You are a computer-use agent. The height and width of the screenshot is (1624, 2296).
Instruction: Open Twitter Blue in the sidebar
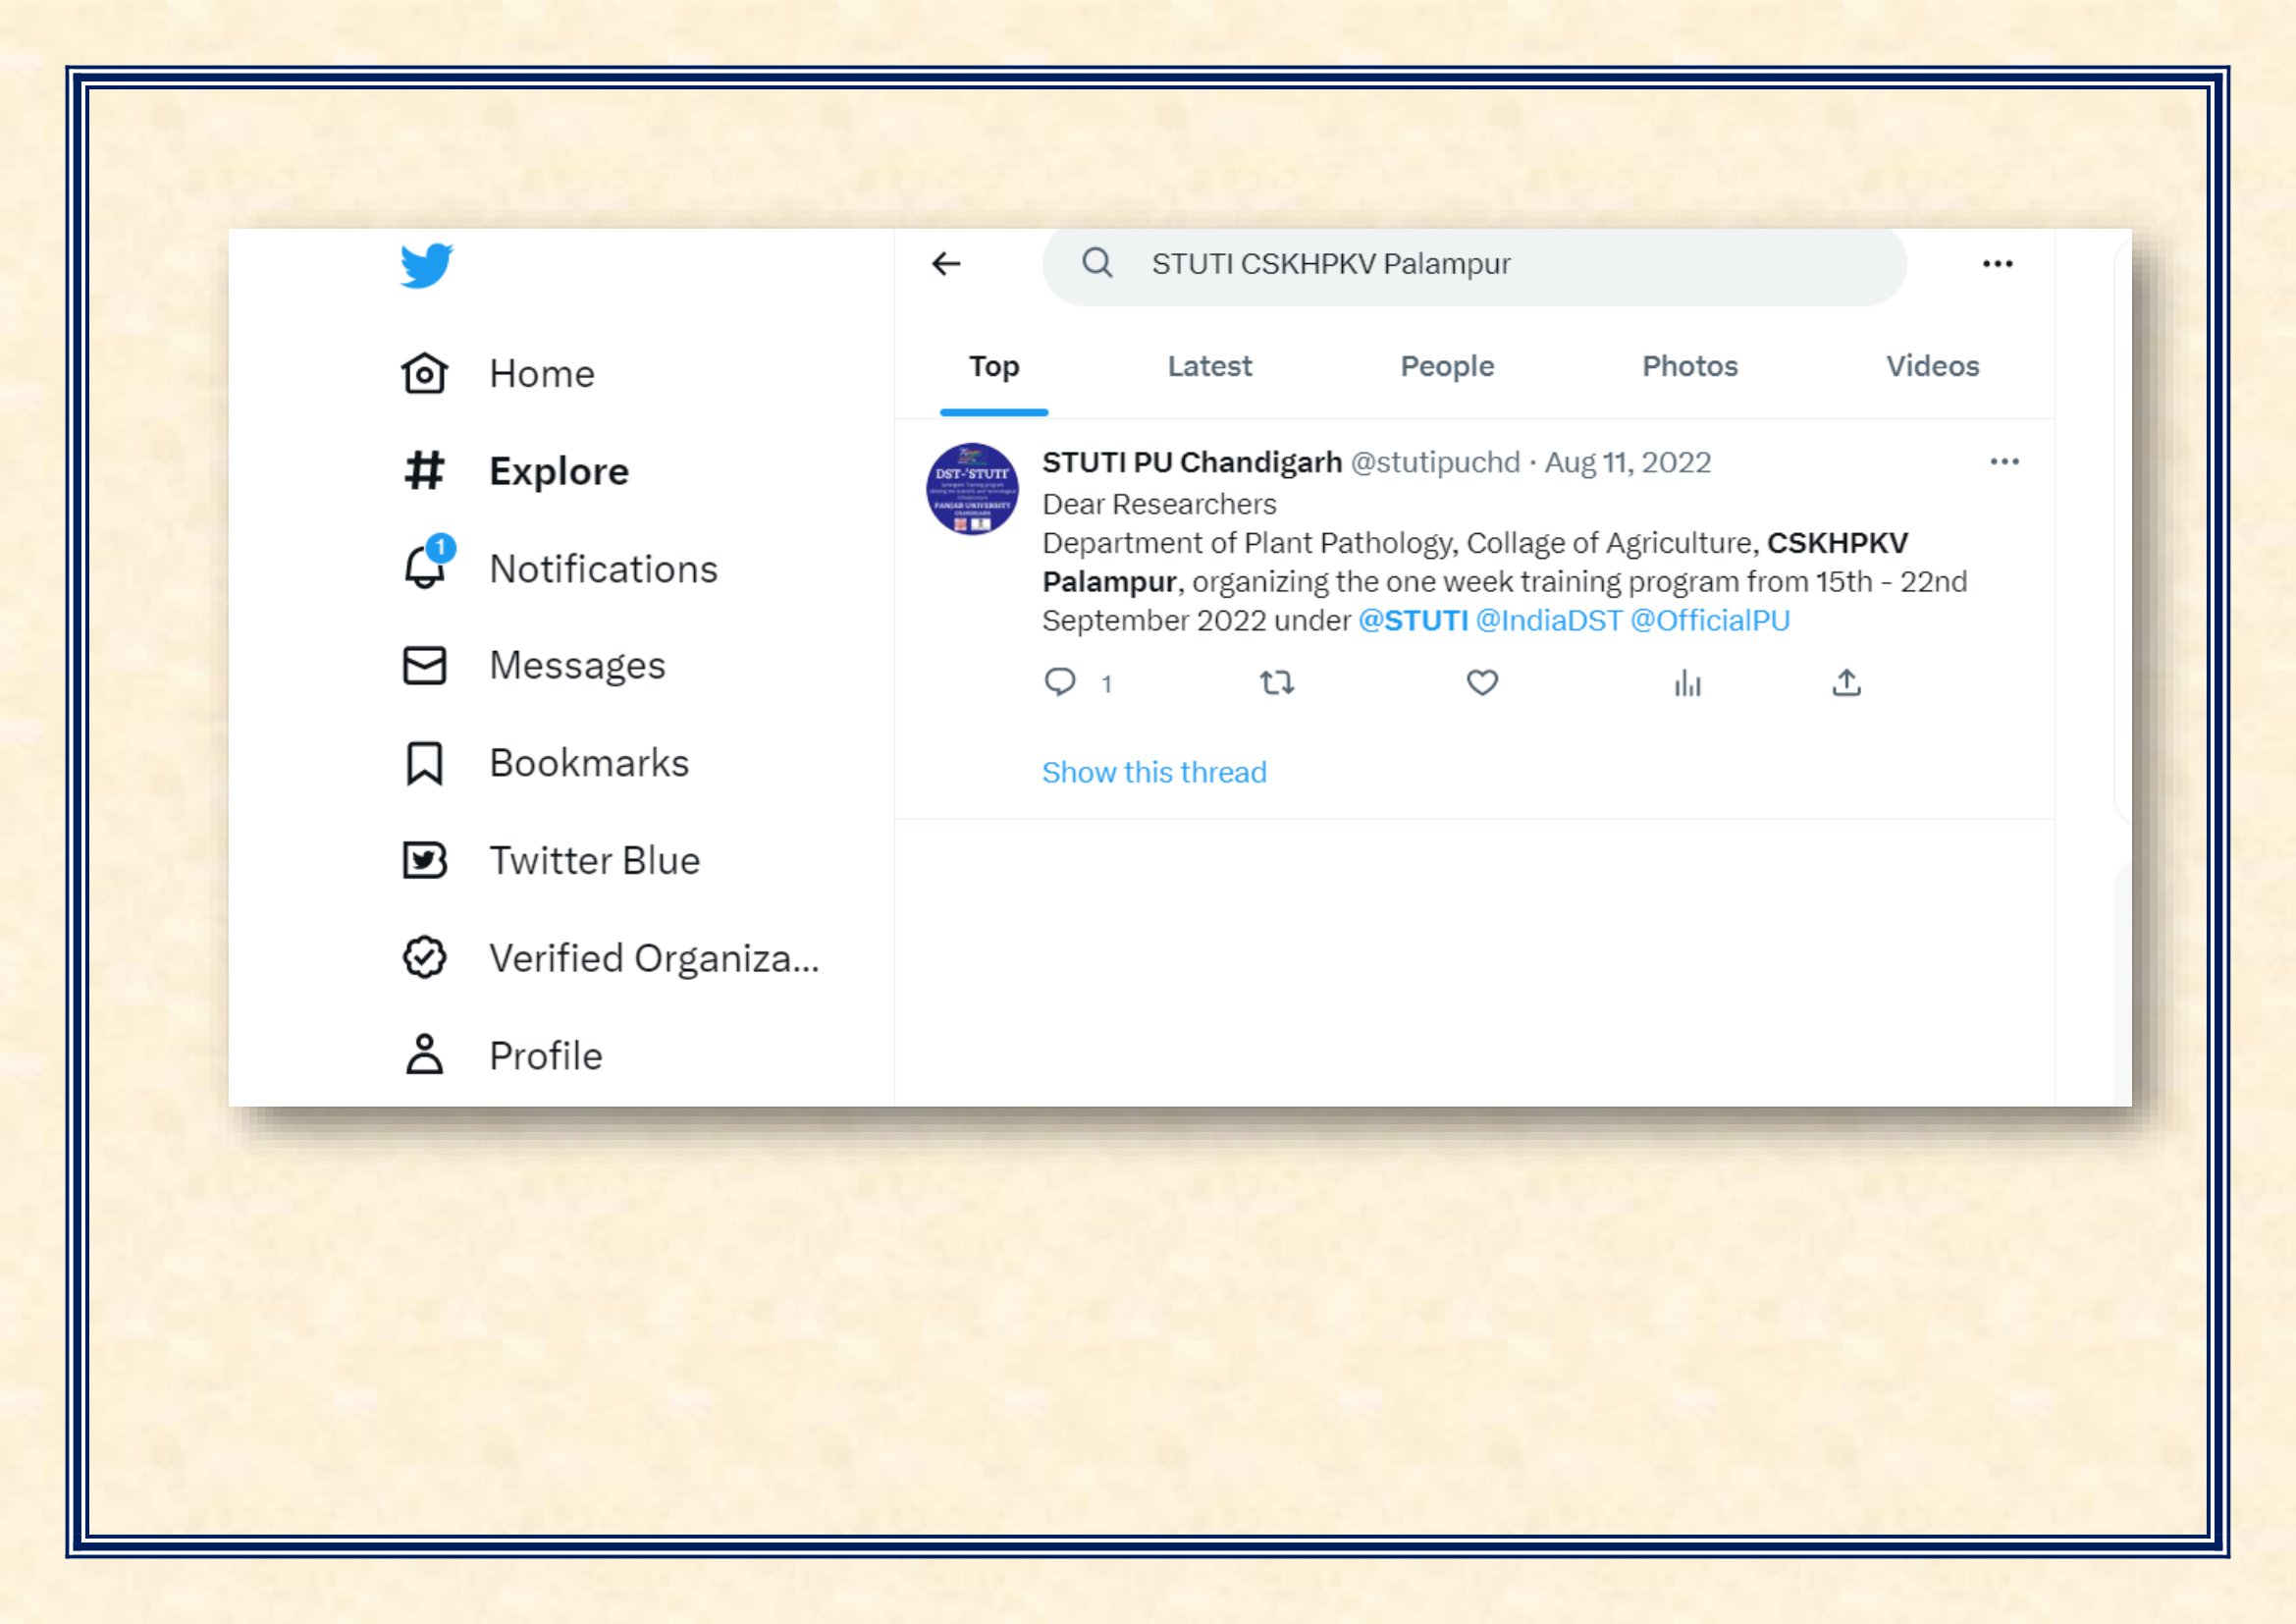tap(551, 861)
